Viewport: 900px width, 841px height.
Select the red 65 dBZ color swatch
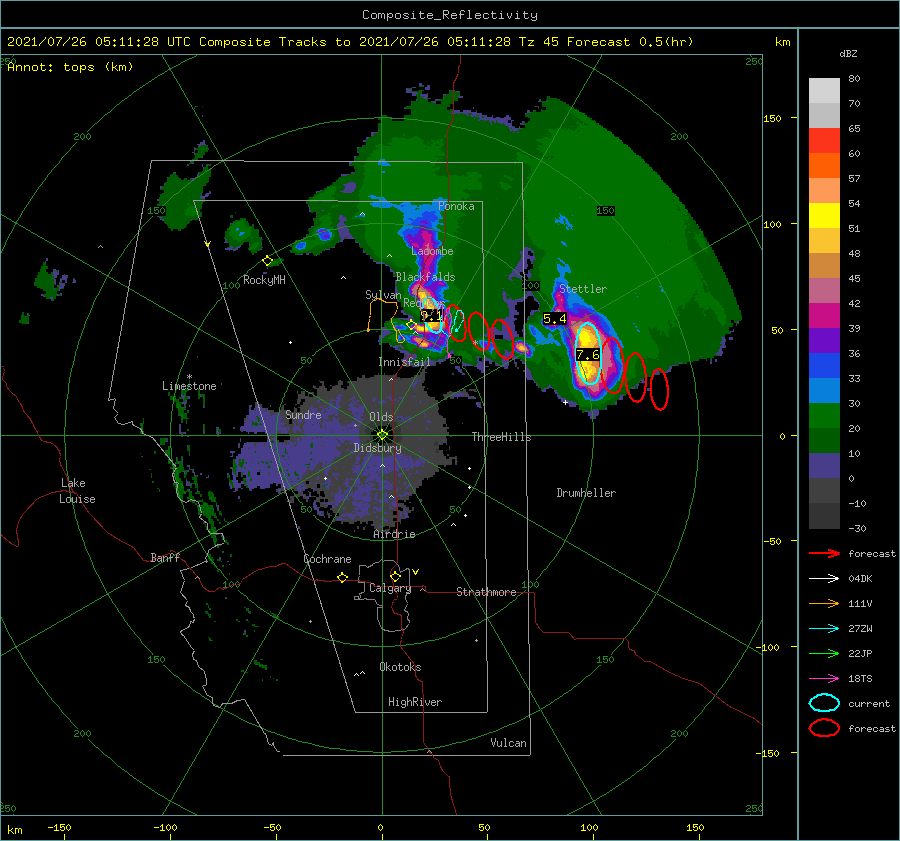point(824,141)
